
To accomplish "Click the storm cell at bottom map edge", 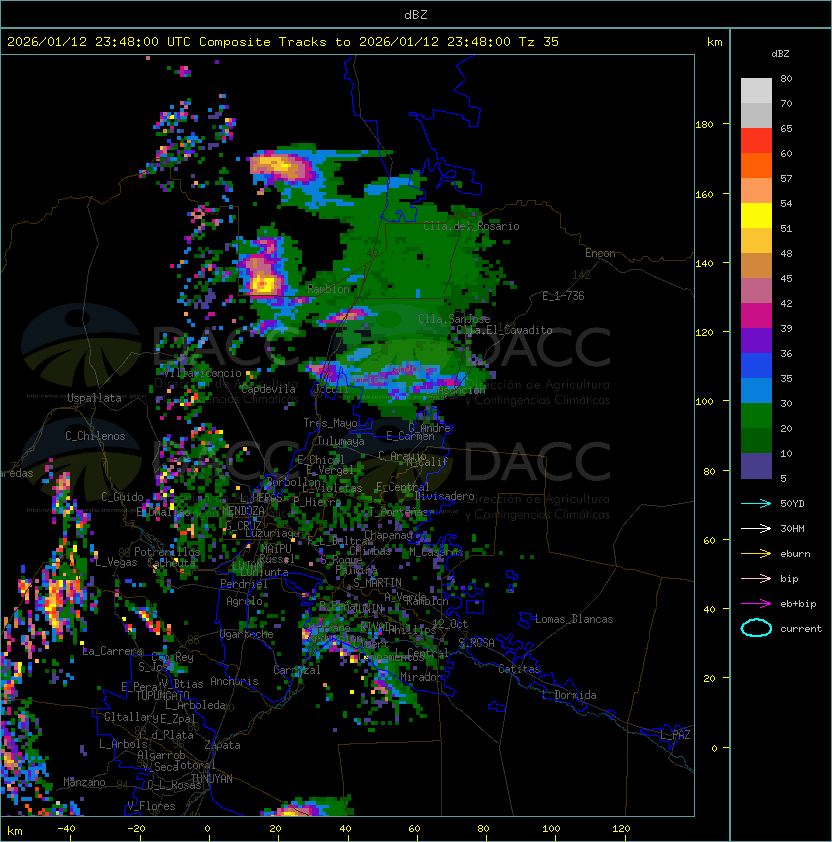I will point(307,807).
